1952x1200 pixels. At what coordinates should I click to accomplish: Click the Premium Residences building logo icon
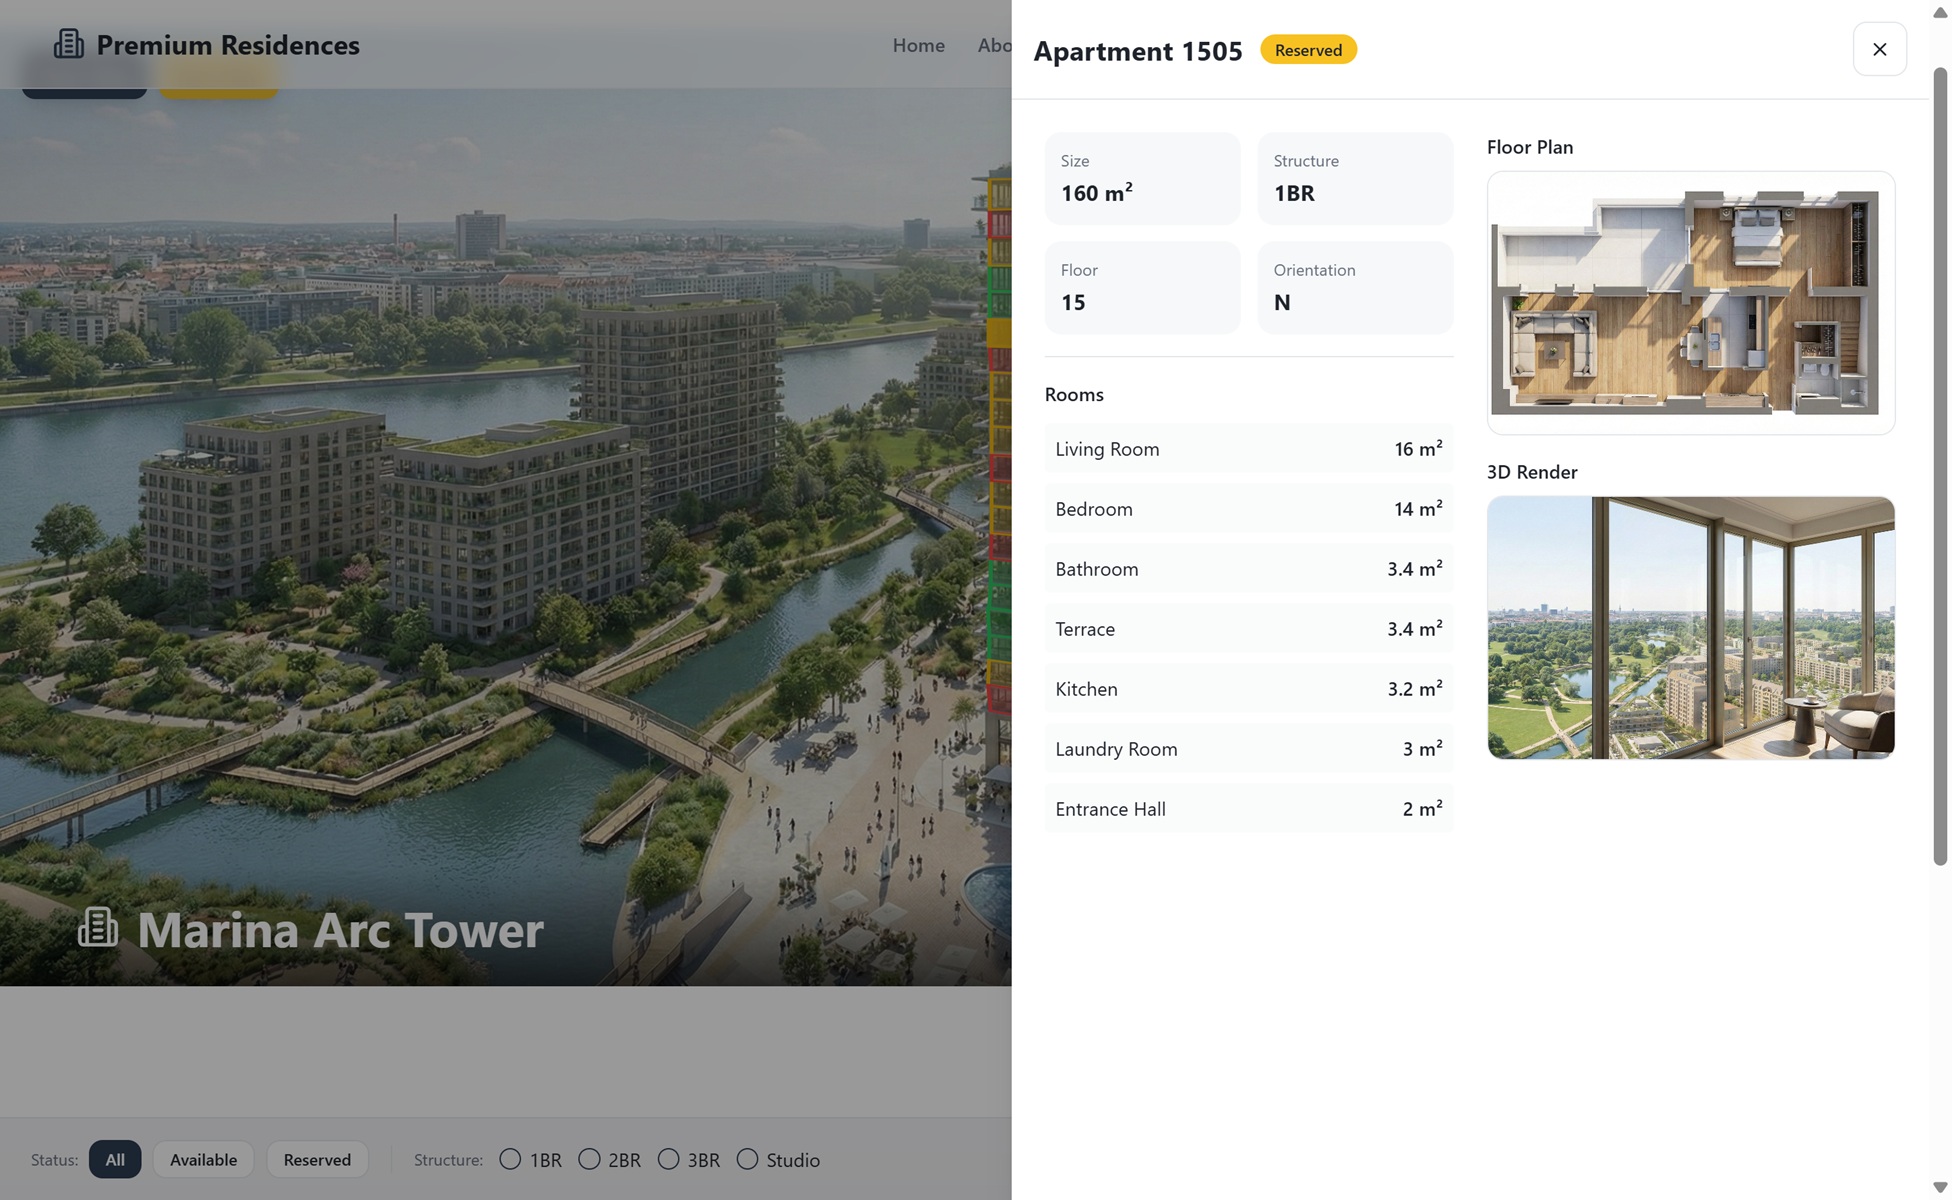coord(68,44)
